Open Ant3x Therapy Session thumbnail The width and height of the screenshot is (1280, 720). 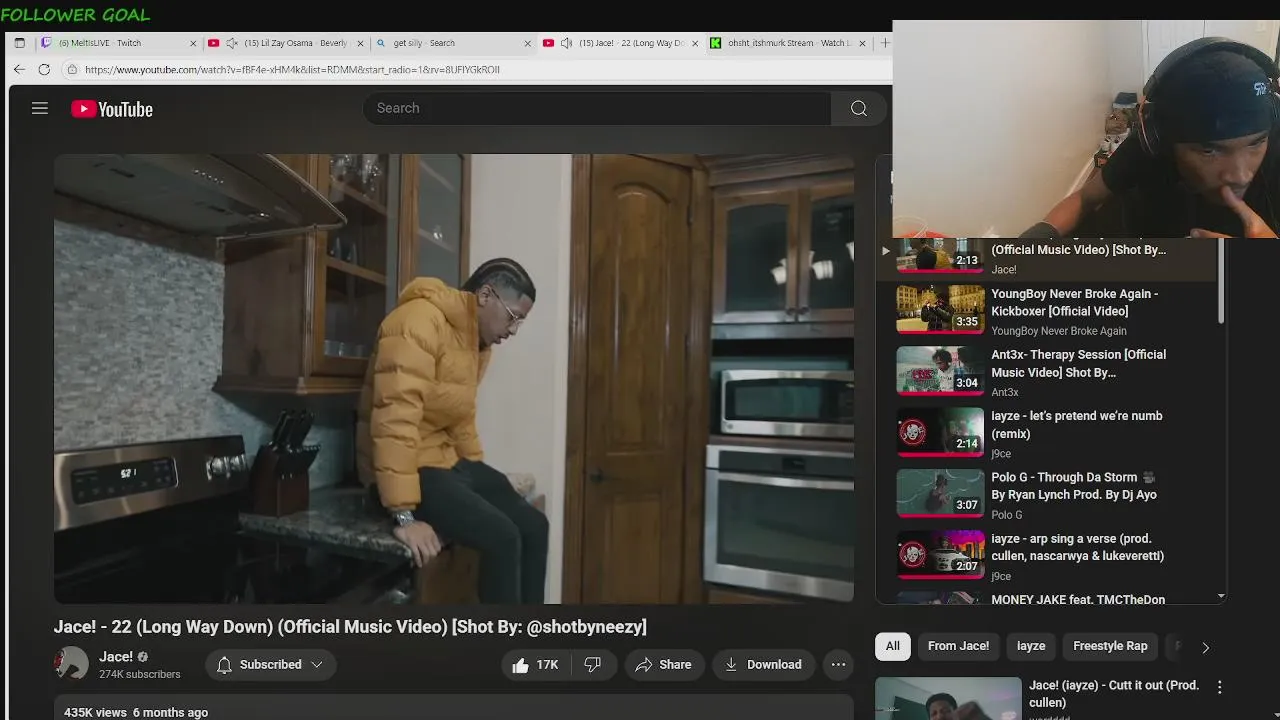940,370
